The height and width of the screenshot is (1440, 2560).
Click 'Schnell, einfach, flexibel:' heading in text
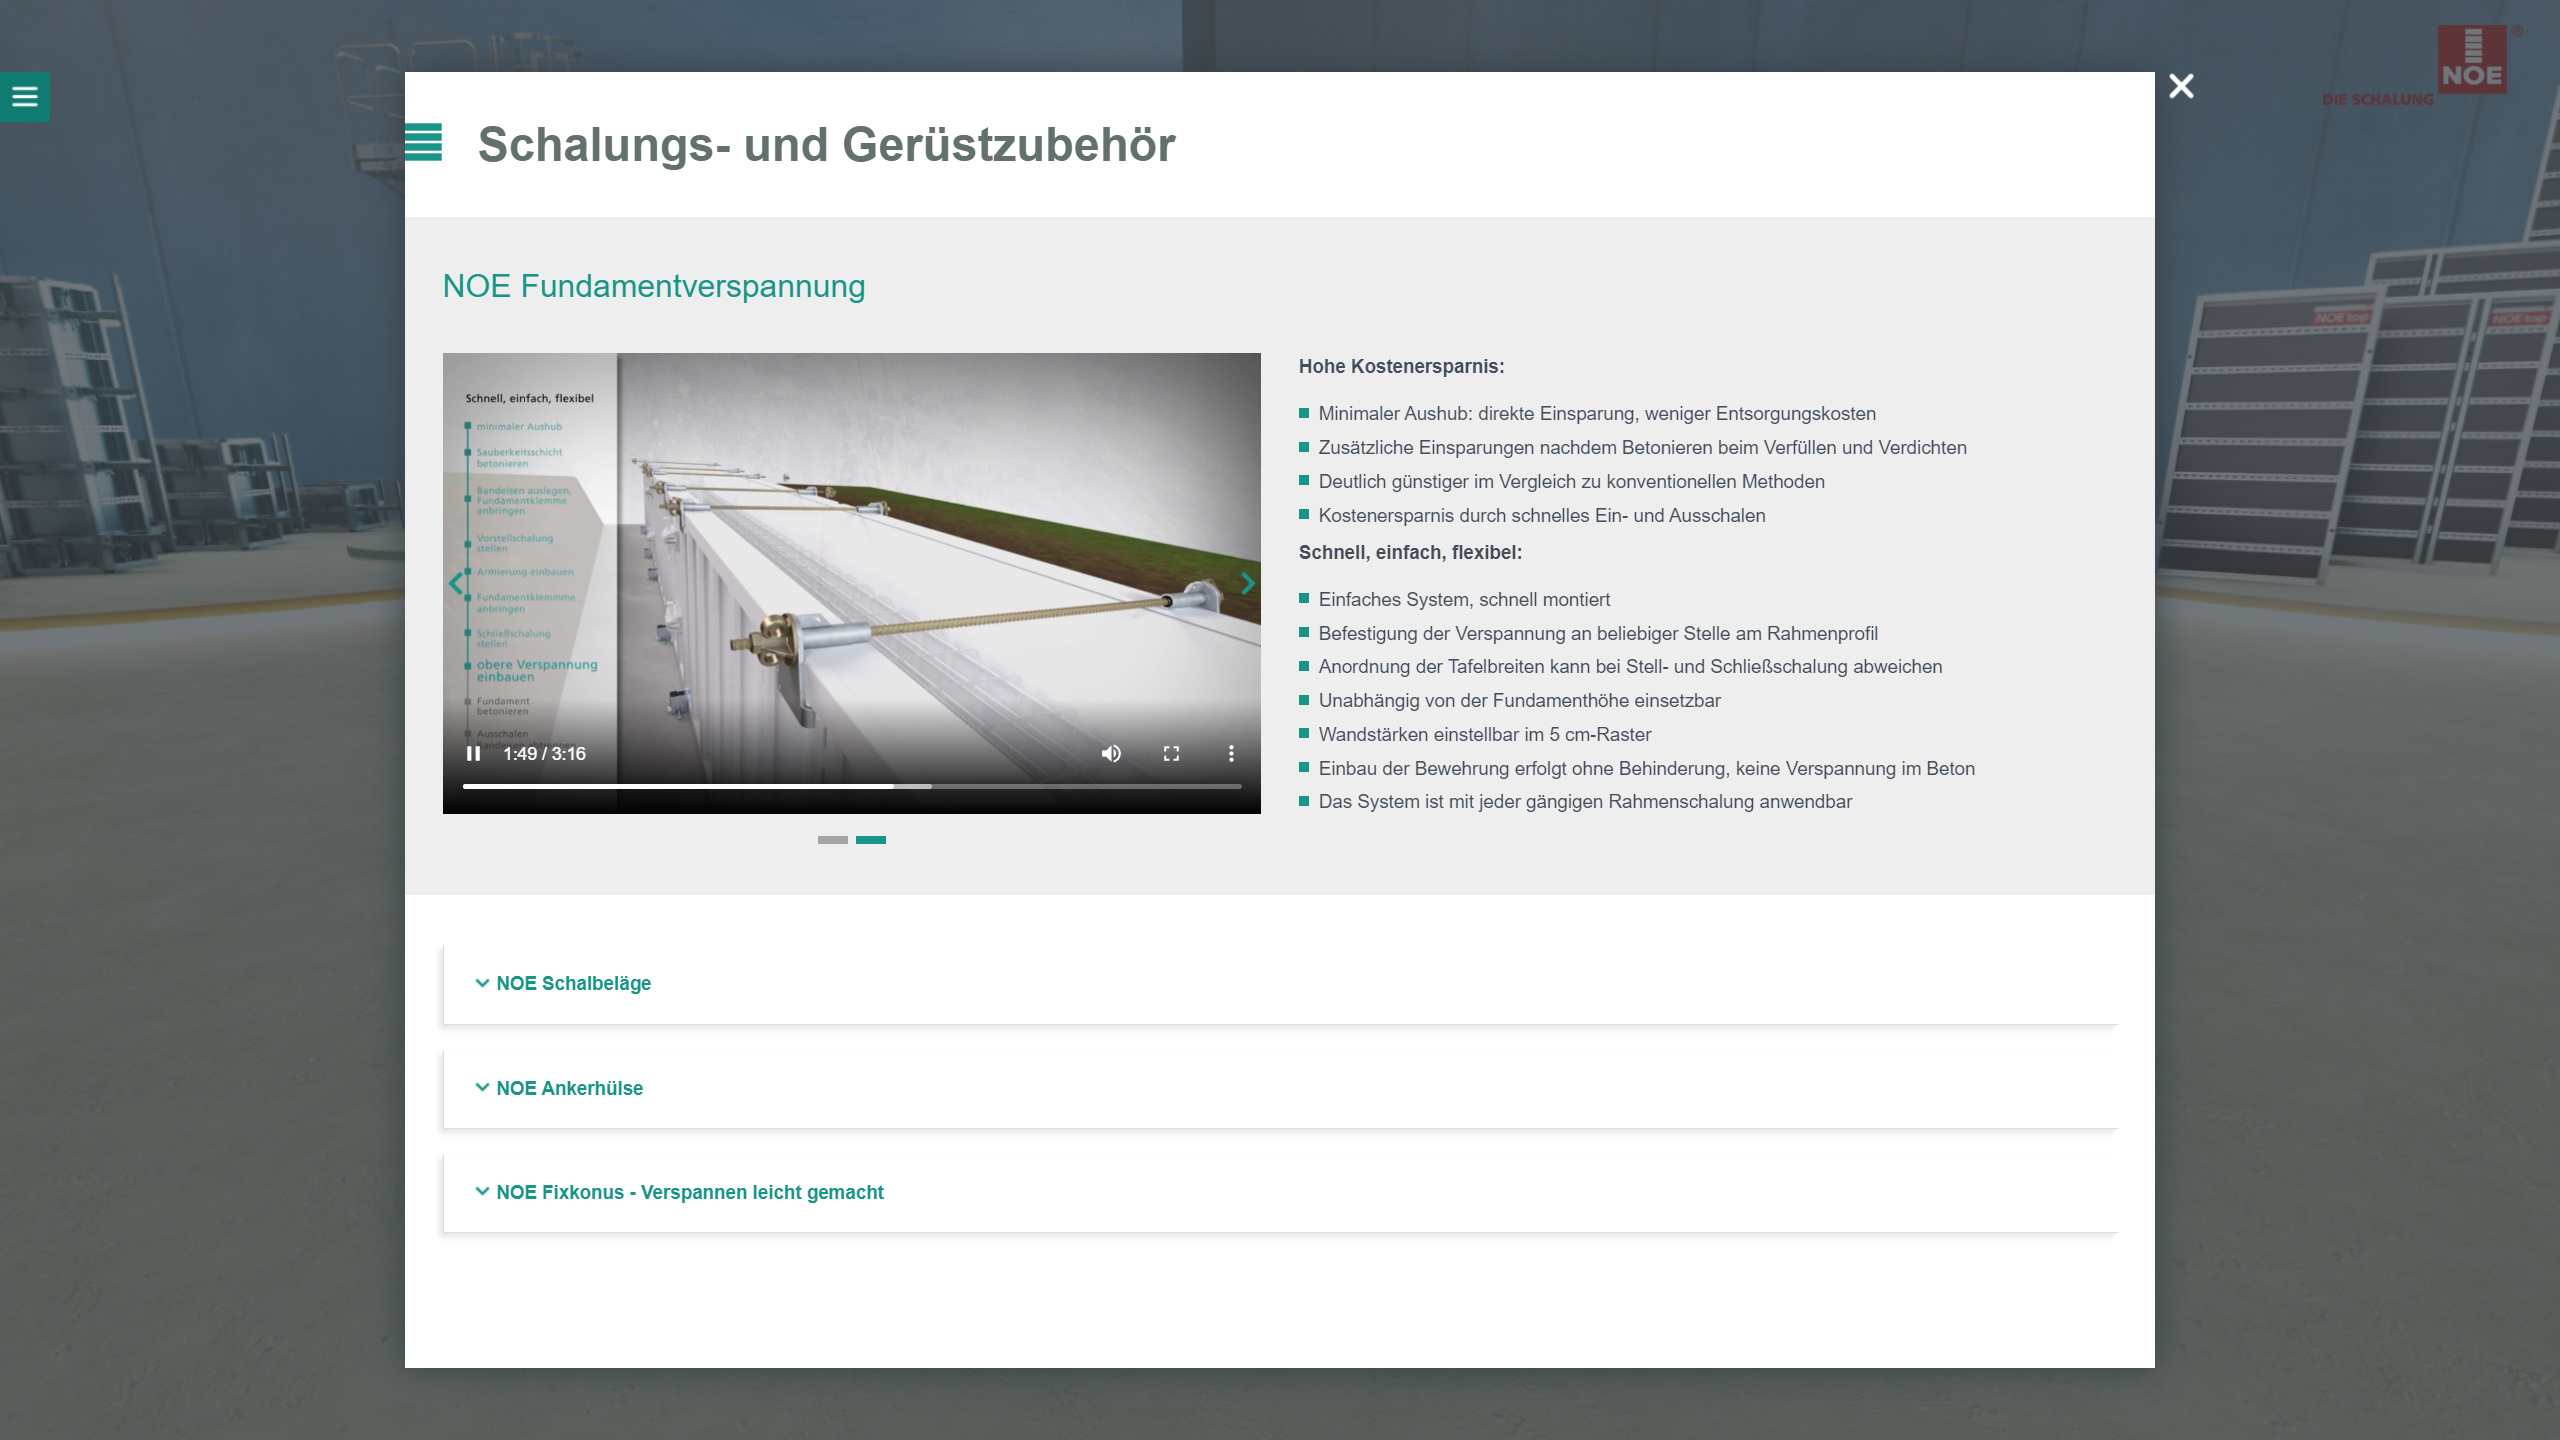point(1410,553)
